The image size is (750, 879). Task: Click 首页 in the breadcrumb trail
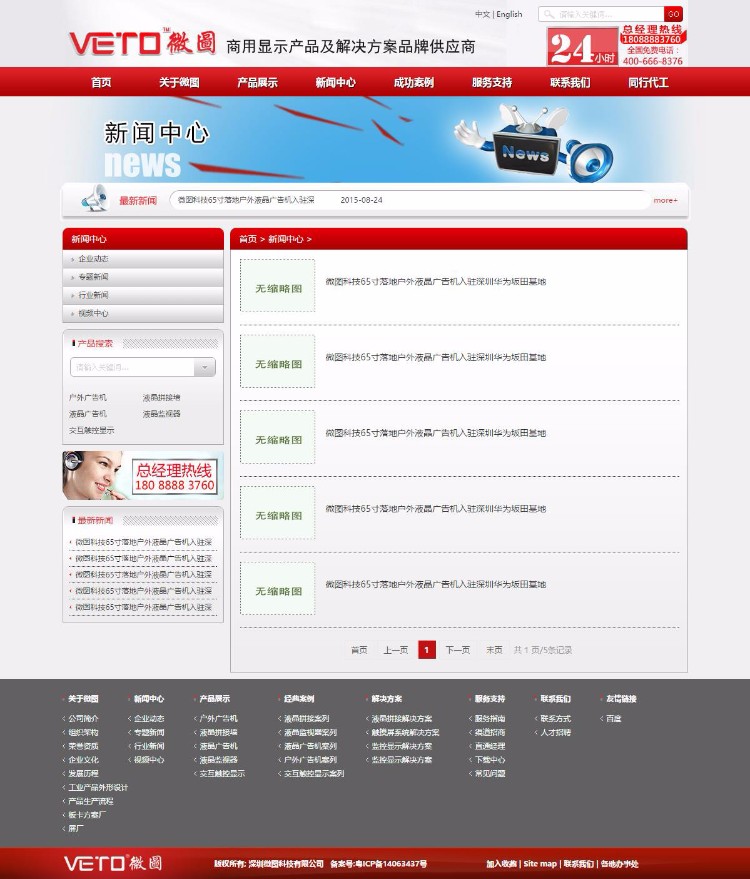pos(248,239)
